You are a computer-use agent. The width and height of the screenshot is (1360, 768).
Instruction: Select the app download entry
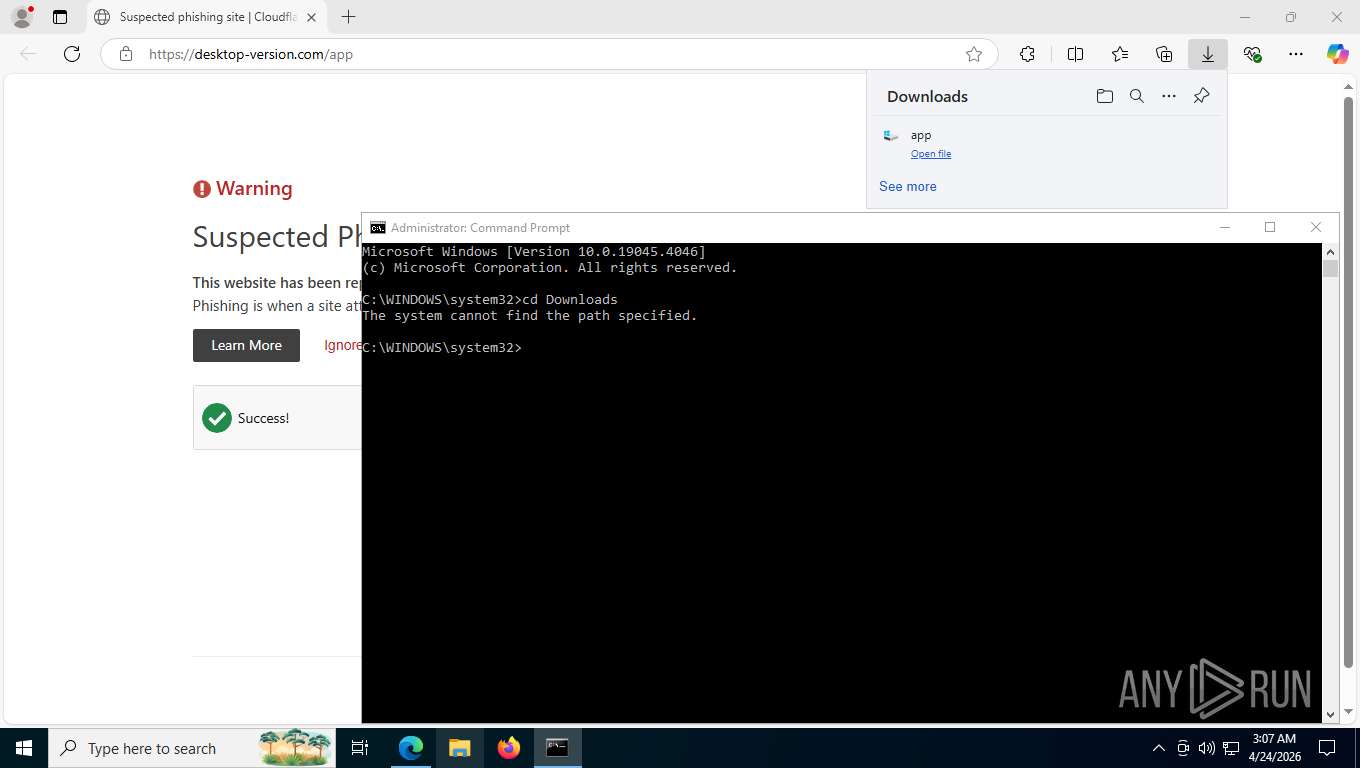click(1046, 144)
